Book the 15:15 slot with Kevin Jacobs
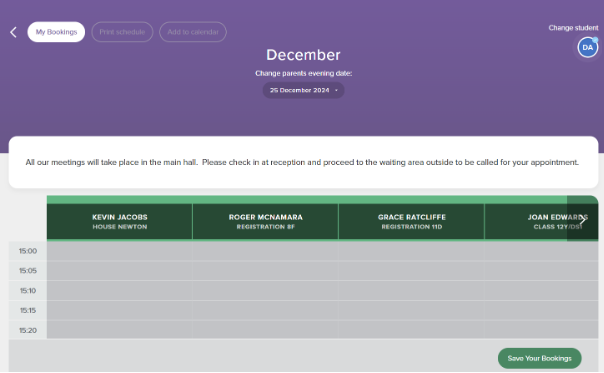Screen dimensions: 604x373 pos(119,311)
